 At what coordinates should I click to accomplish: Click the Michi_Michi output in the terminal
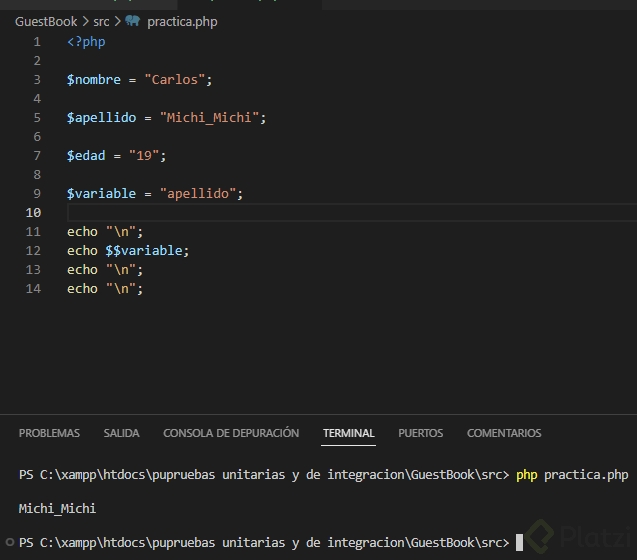tap(57, 508)
